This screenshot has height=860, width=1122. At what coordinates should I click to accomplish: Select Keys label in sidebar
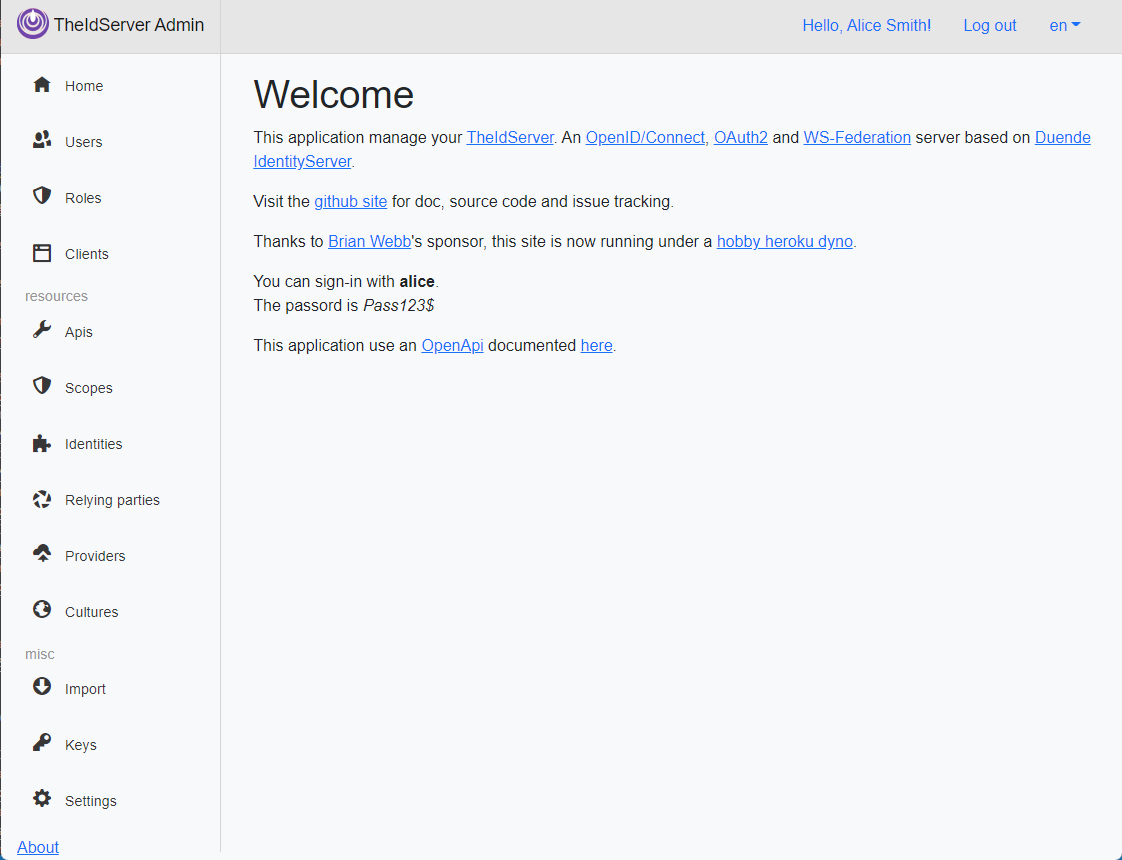[81, 745]
